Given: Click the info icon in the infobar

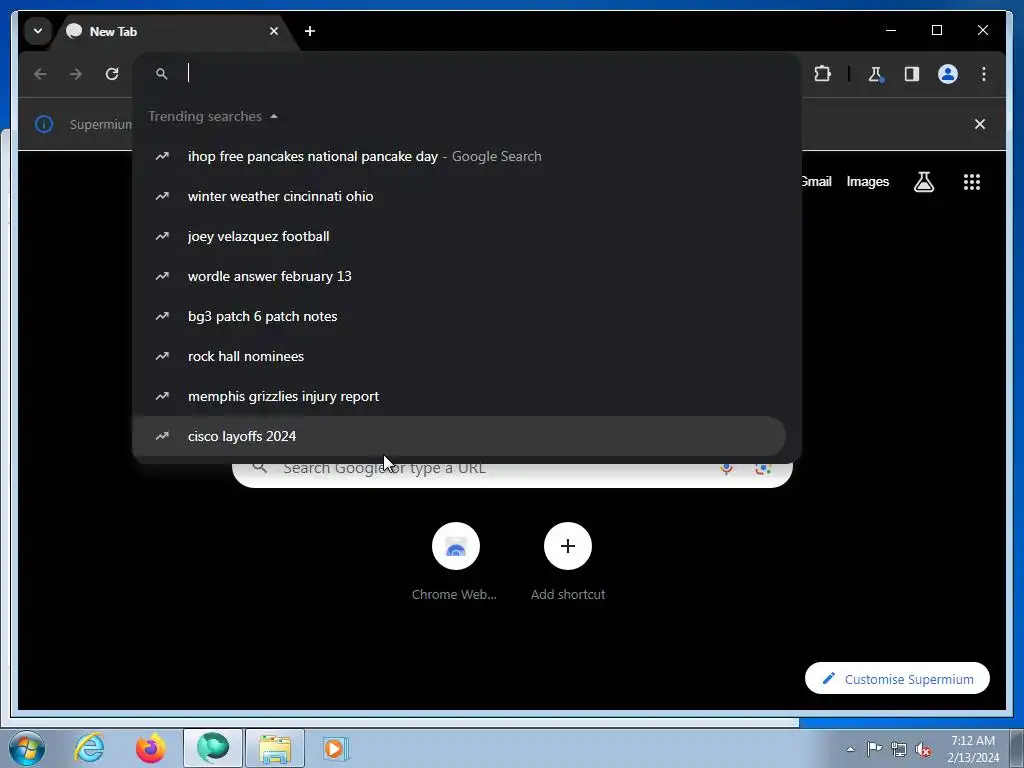Looking at the screenshot, I should [x=44, y=124].
